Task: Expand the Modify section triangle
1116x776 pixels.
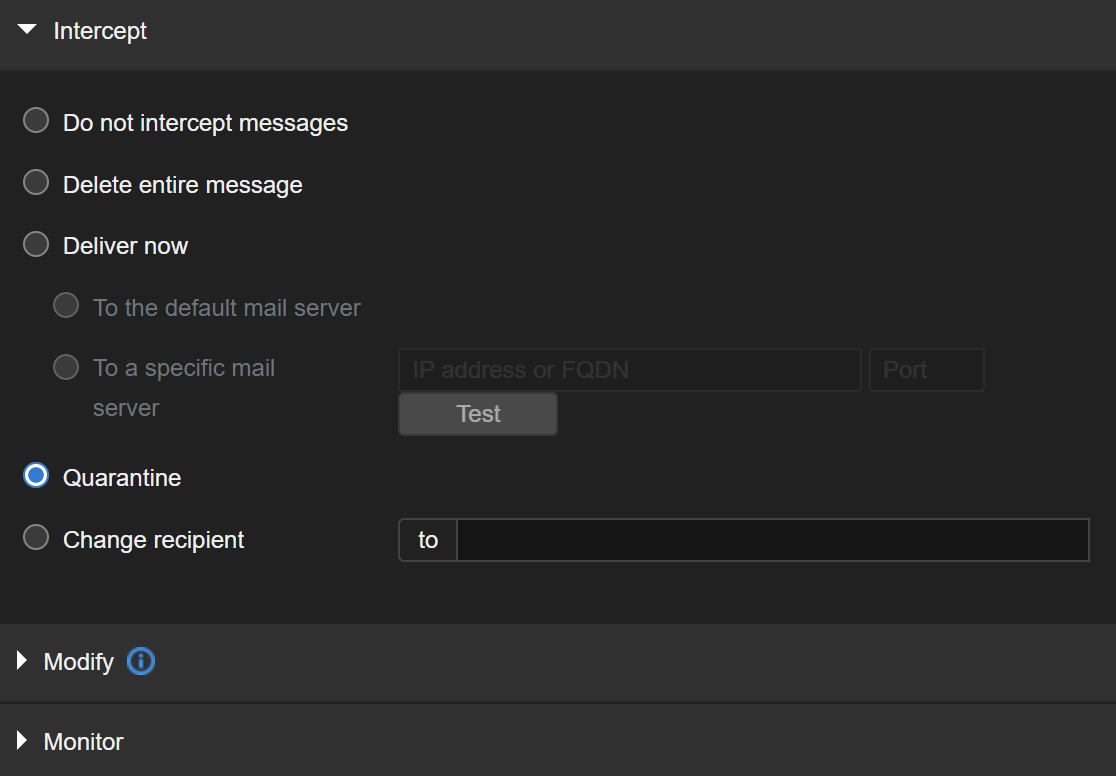Action: (x=22, y=661)
